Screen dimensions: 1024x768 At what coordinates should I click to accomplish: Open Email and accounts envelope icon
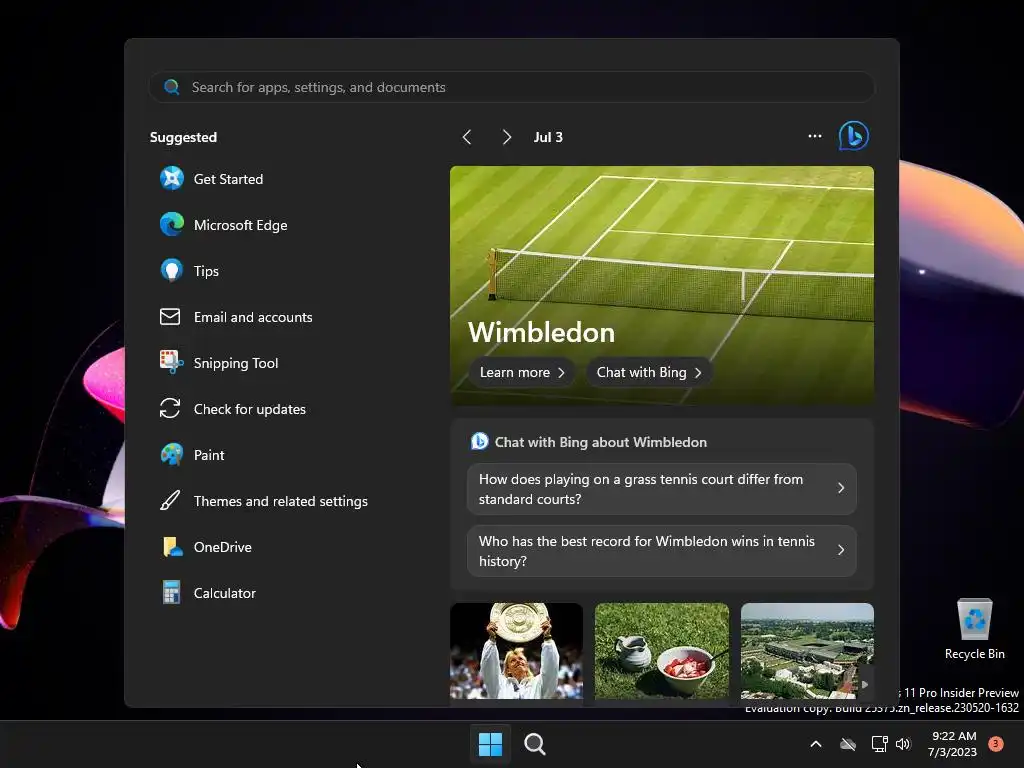(x=170, y=317)
